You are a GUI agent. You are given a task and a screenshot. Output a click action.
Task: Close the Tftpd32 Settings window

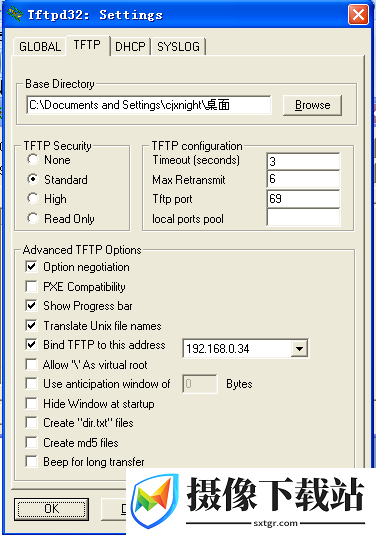[358, 15]
